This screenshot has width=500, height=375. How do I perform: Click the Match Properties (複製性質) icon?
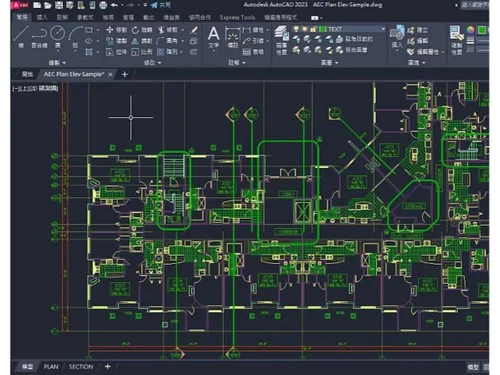[456, 40]
